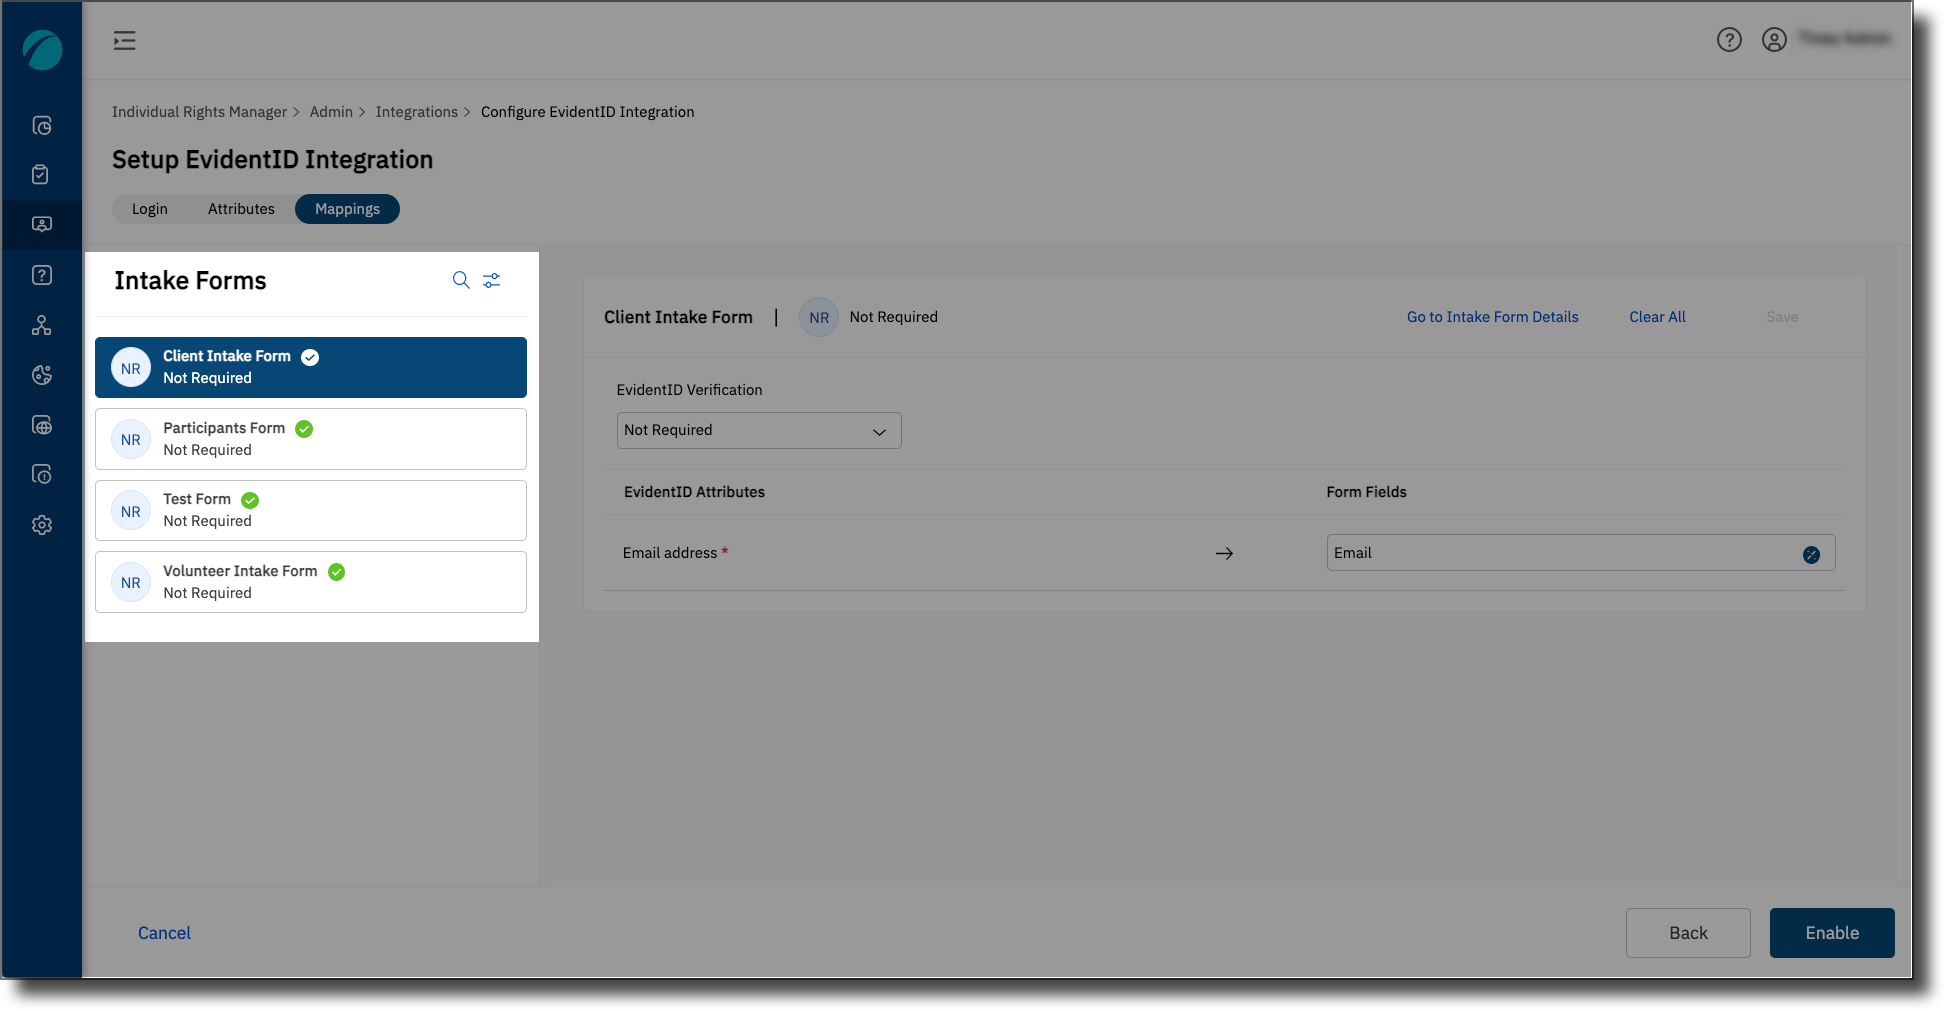The height and width of the screenshot is (1011, 1945).
Task: Select the Test Form entry
Action: click(x=310, y=510)
